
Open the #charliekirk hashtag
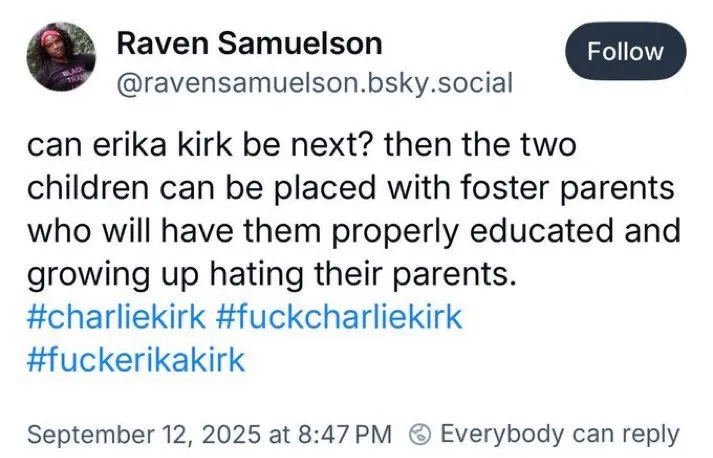pyautogui.click(x=116, y=317)
